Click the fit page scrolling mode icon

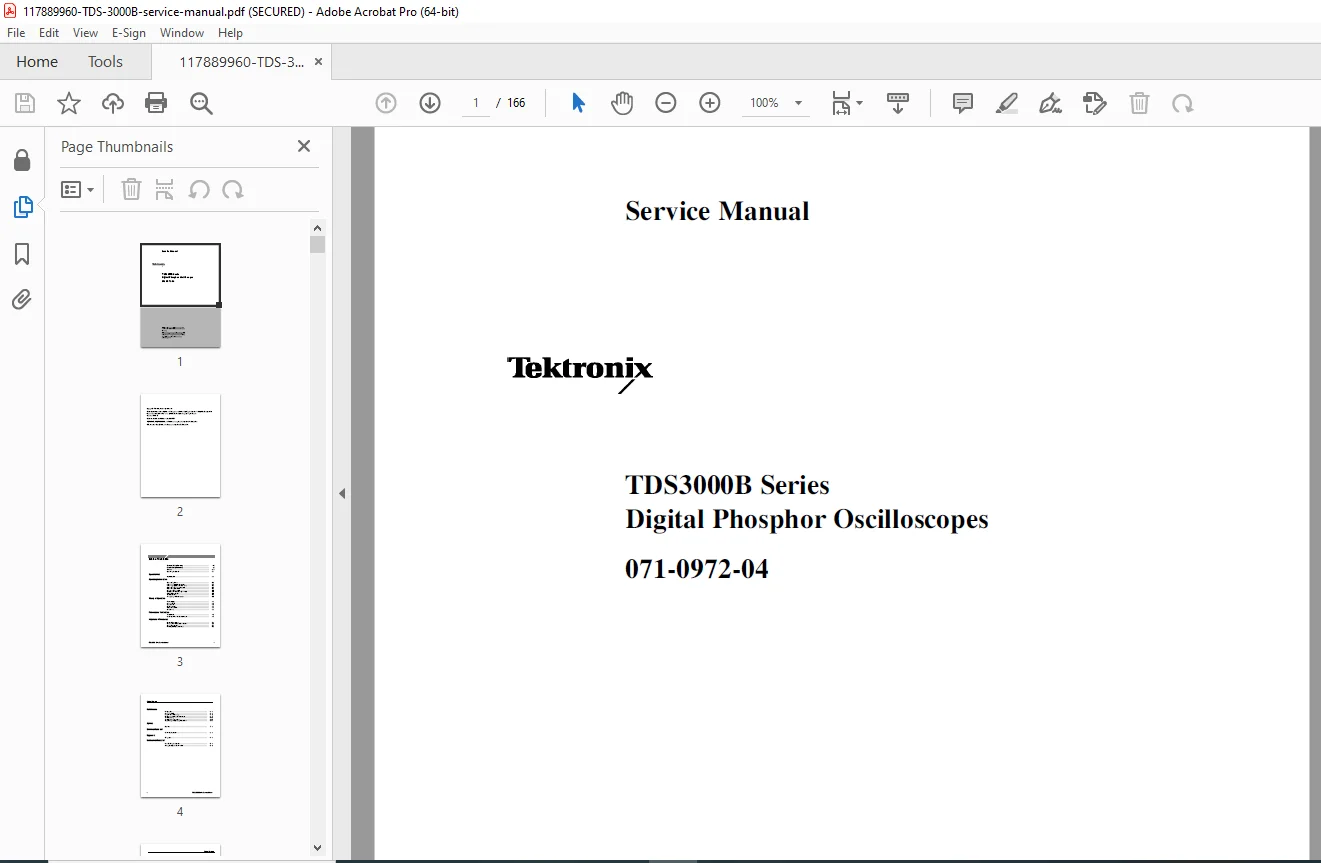coord(841,103)
